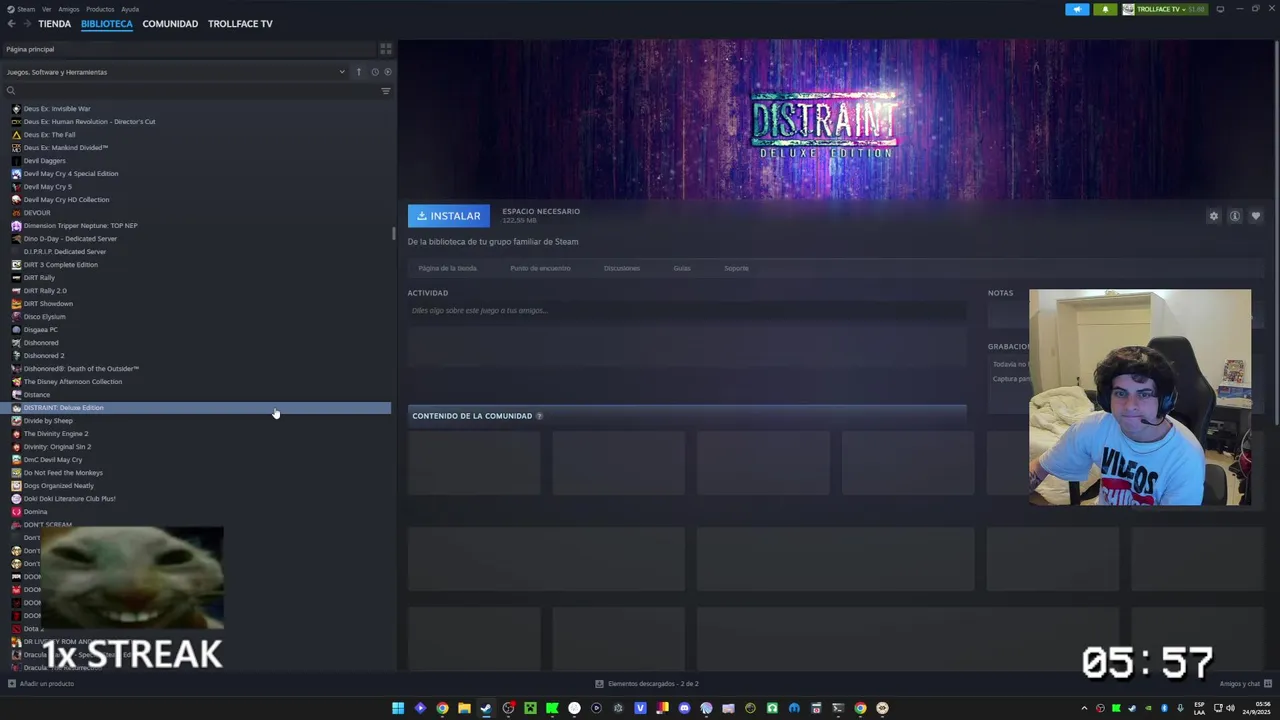
Task: Open Steam announcements megaphone icon
Action: 1077,9
